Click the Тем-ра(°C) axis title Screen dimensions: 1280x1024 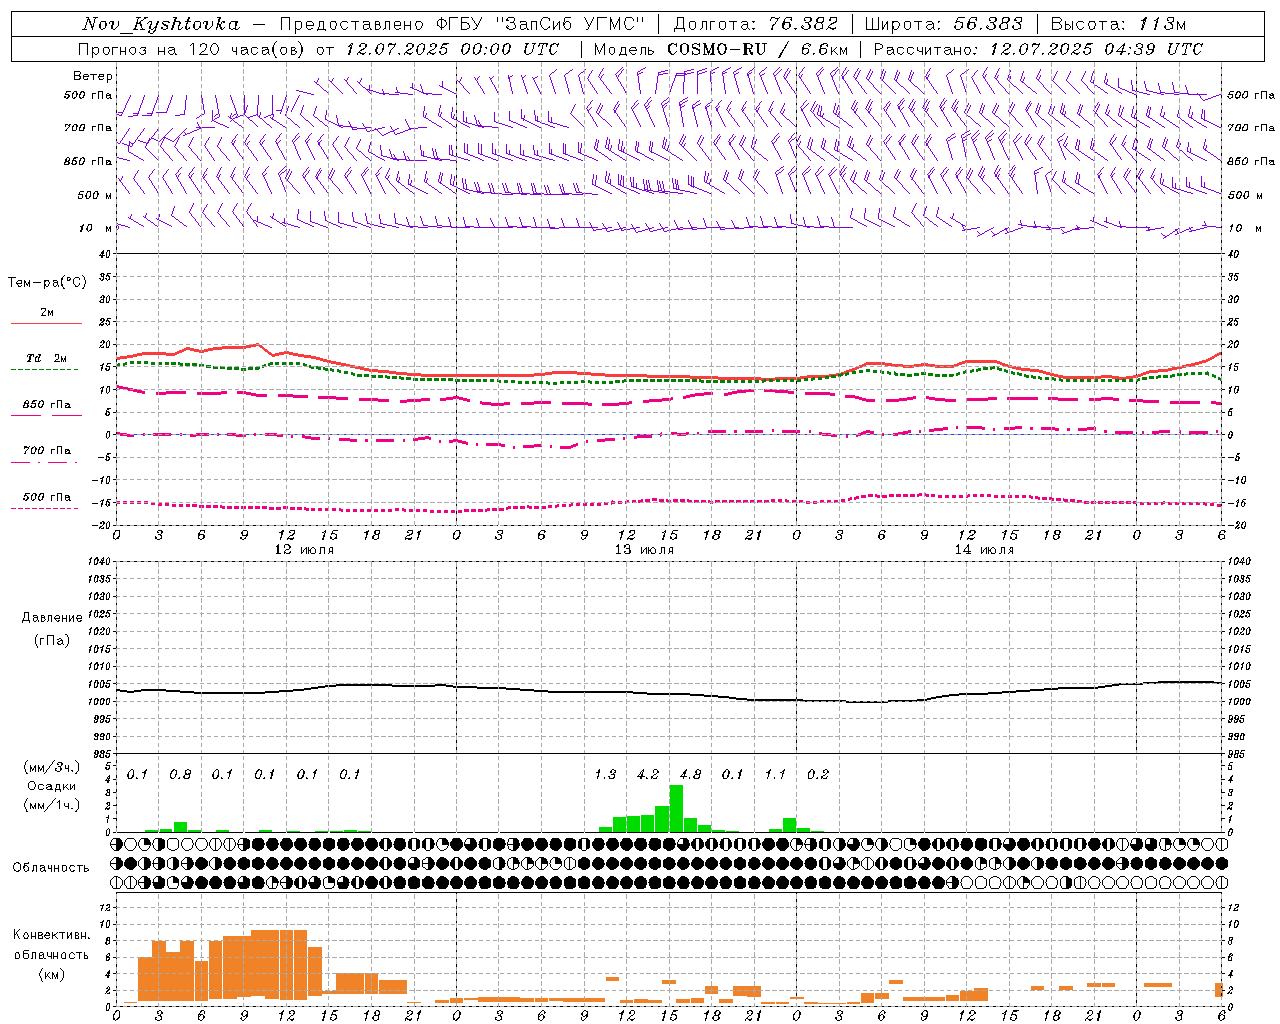click(x=47, y=283)
